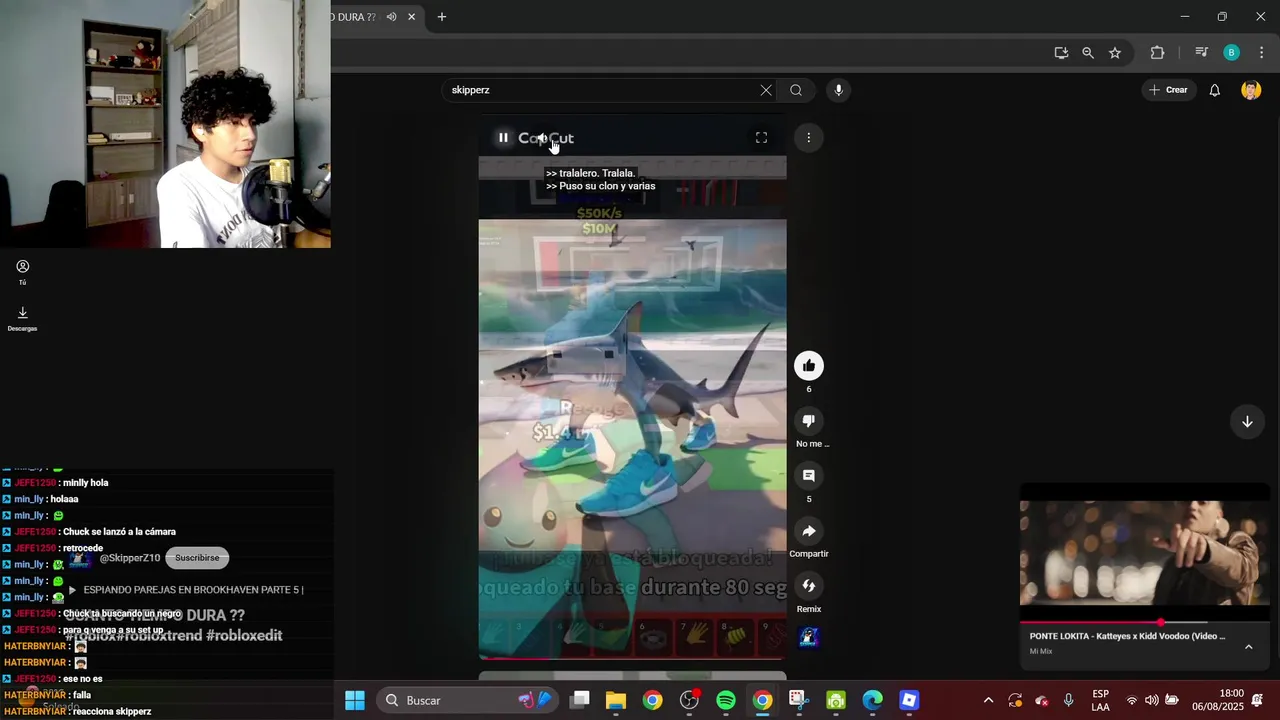The image size is (1280, 720).
Task: Install app icon in address bar
Action: coord(1061,53)
